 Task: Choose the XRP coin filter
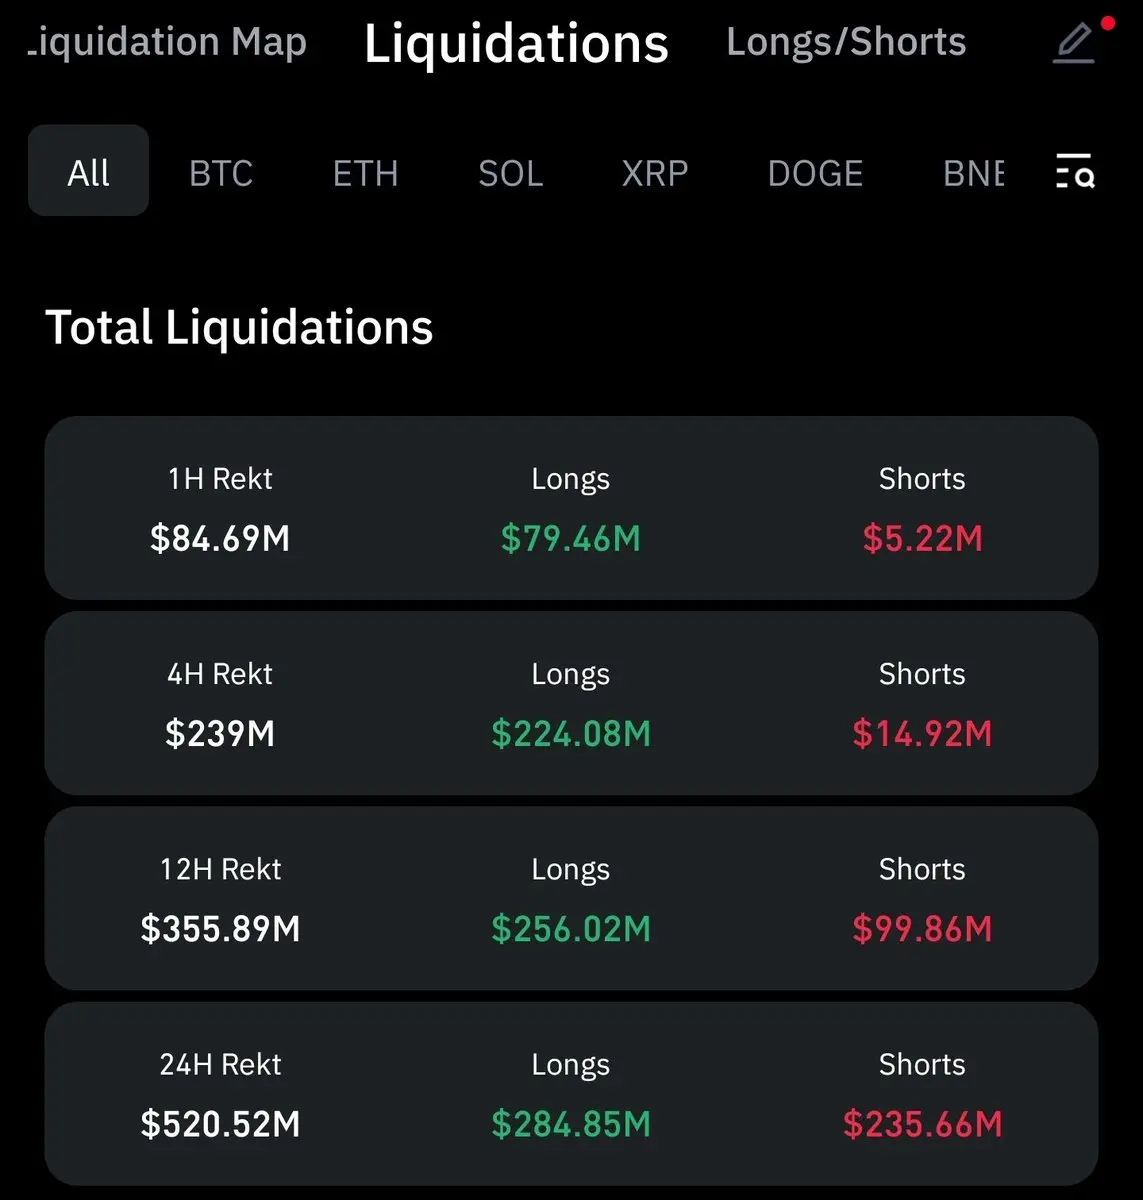[x=655, y=173]
